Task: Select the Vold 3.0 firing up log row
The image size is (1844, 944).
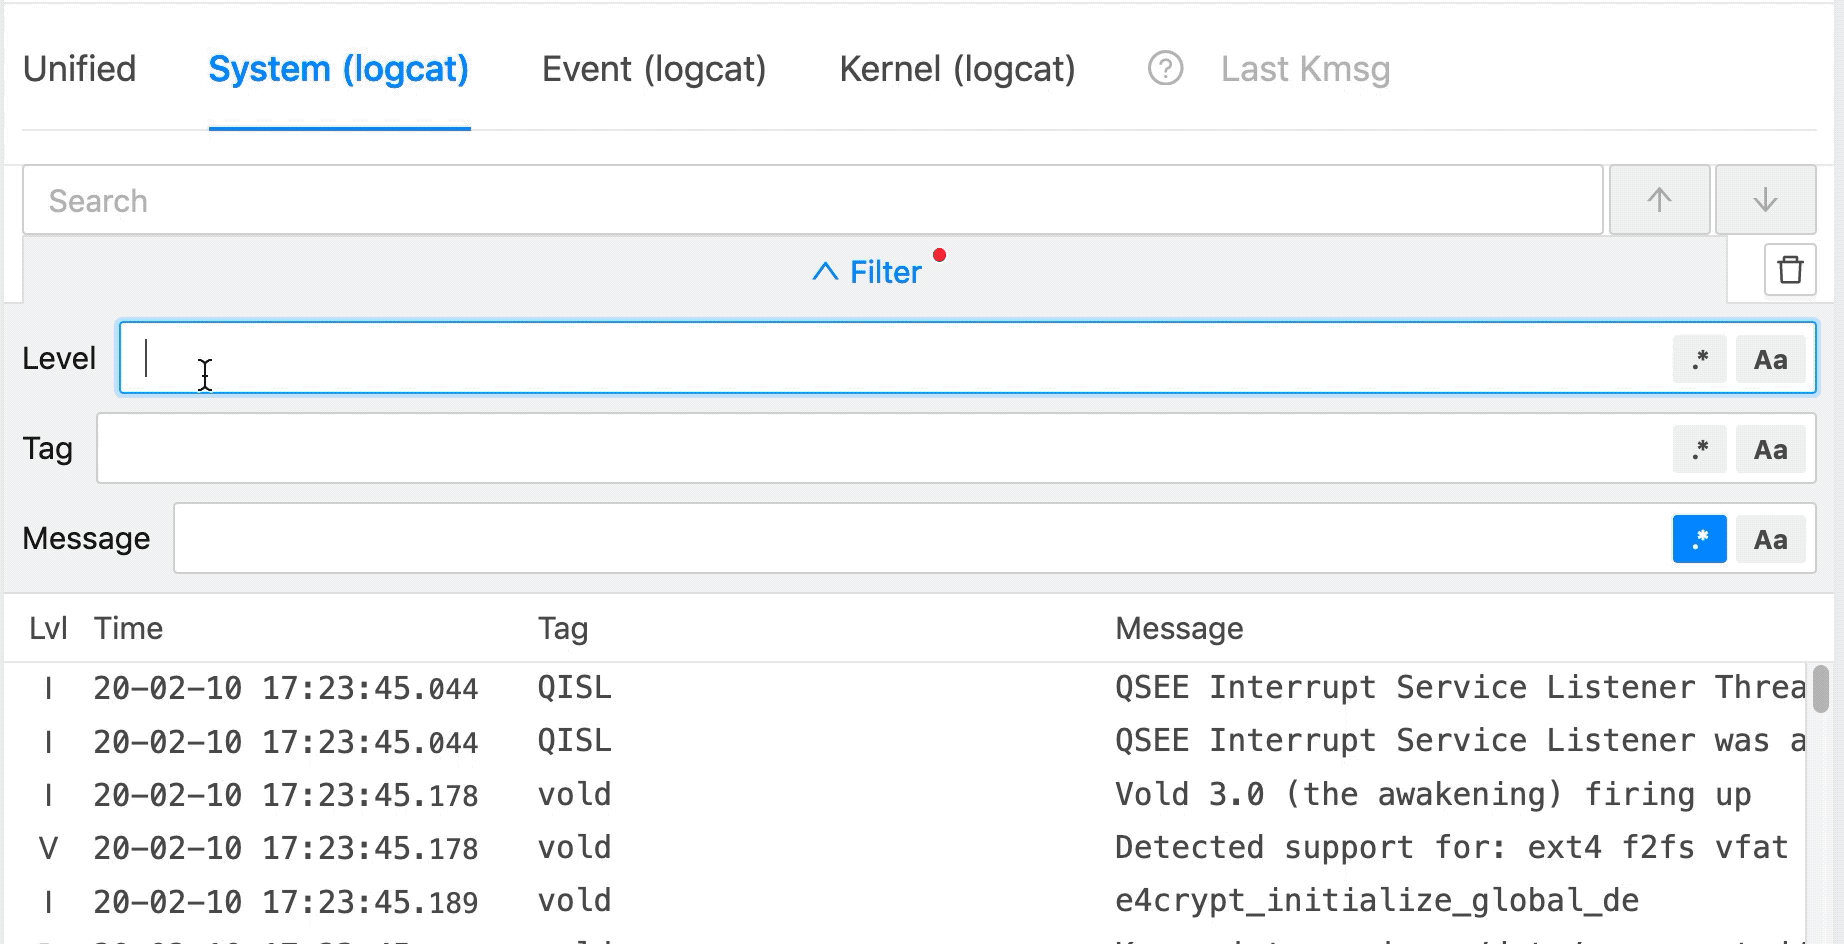Action: (900, 795)
